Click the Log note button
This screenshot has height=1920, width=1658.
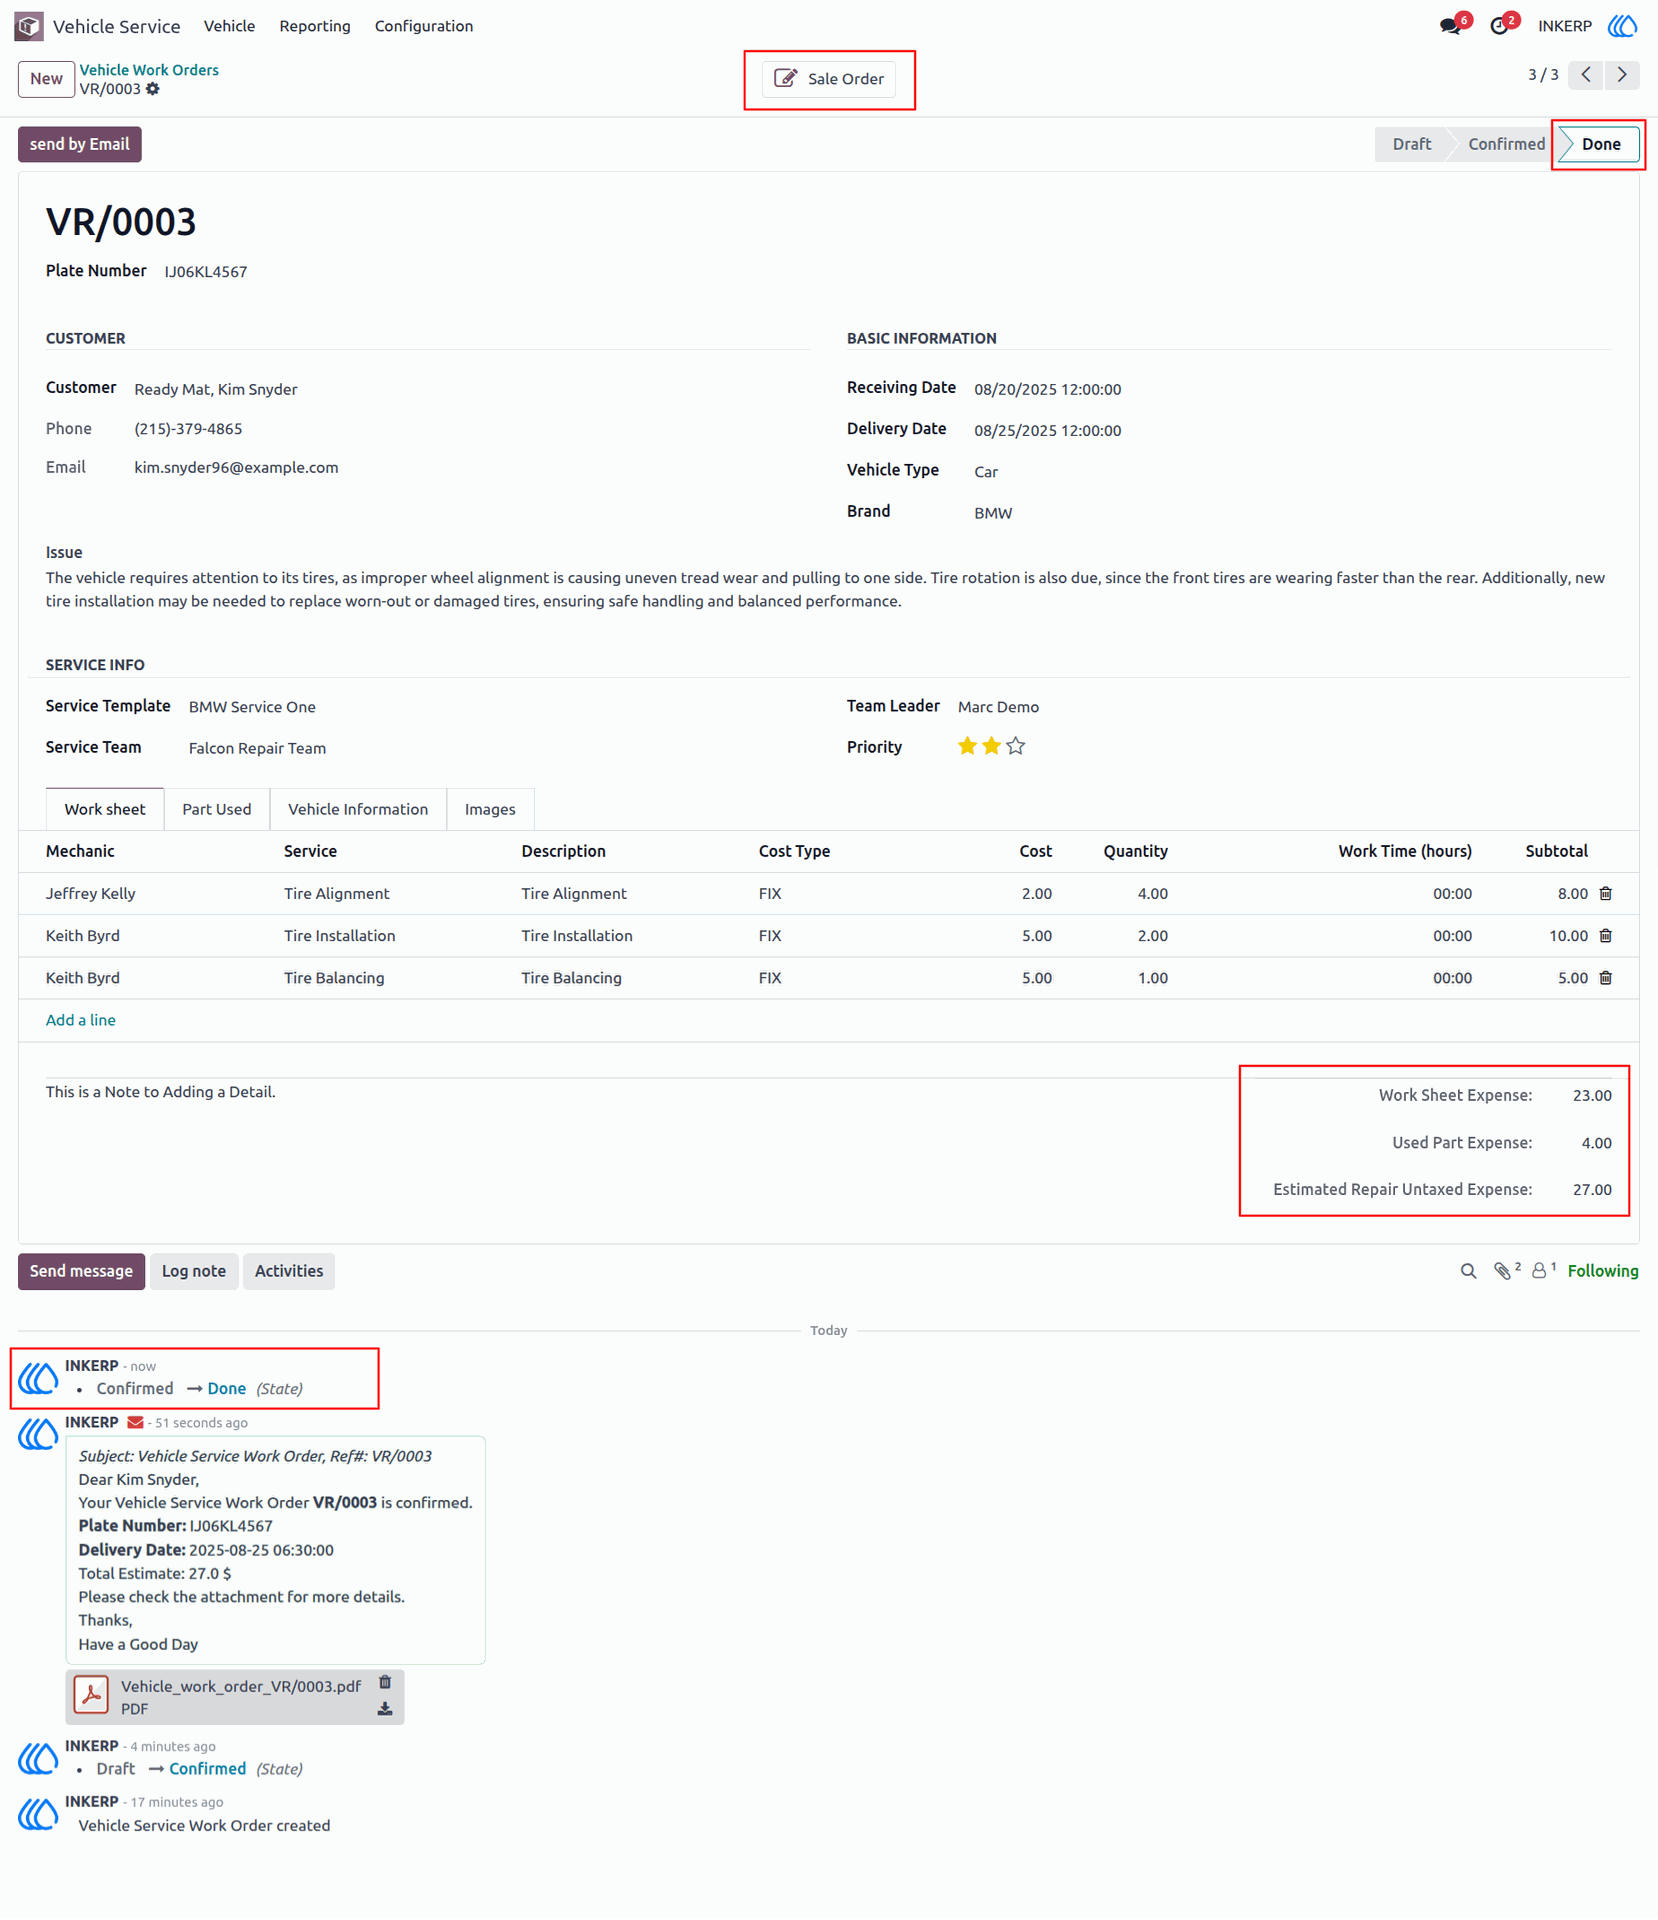pos(194,1271)
